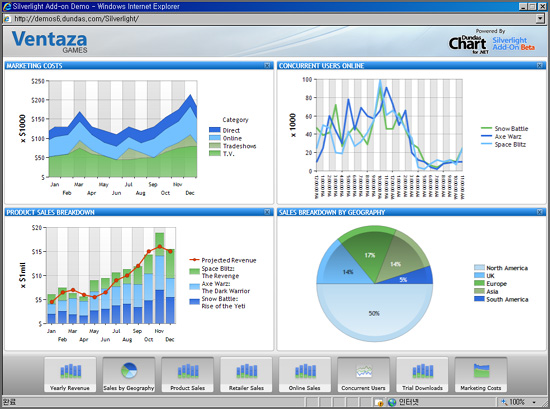Image resolution: width=550 pixels, height=409 pixels.
Task: Select the Retailer Sales chart button
Action: tap(246, 374)
